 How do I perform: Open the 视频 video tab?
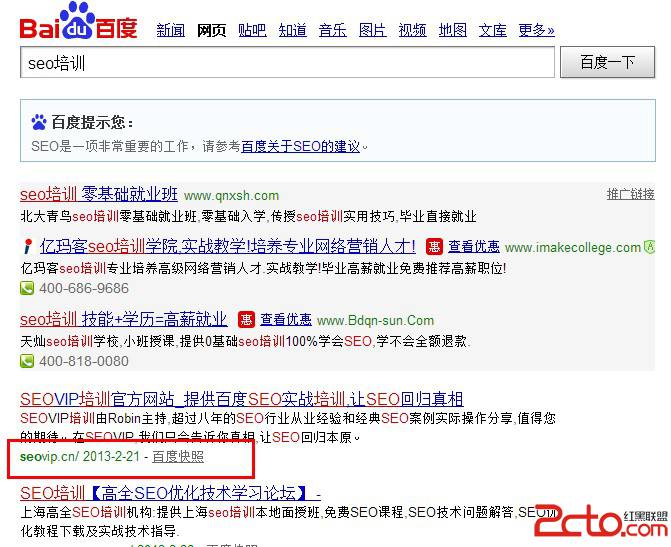[413, 30]
